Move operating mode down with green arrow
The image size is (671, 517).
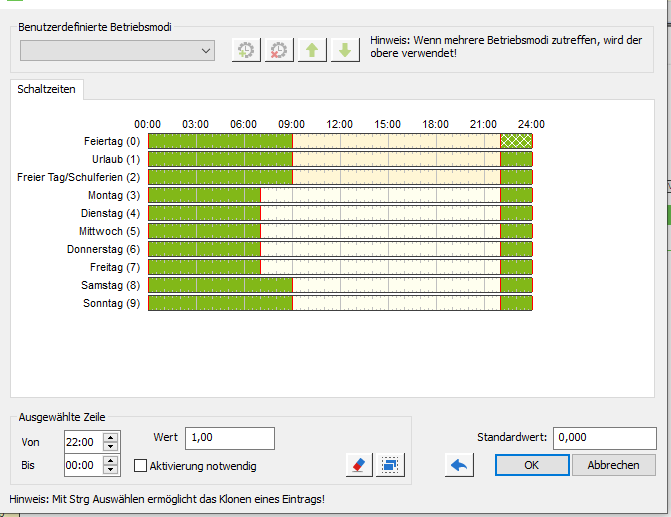click(x=345, y=50)
